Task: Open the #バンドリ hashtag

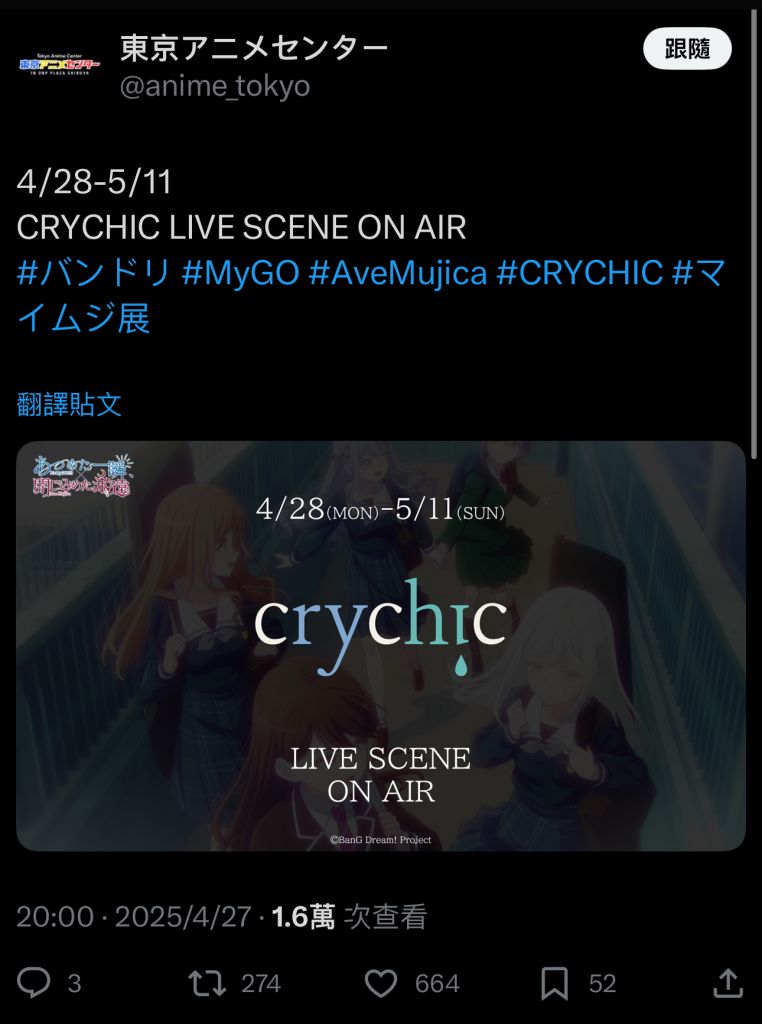Action: click(x=94, y=272)
